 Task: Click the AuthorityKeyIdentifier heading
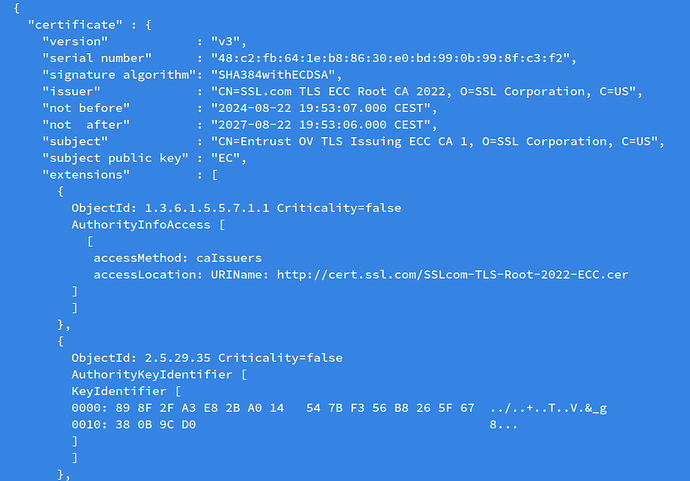[152, 375]
